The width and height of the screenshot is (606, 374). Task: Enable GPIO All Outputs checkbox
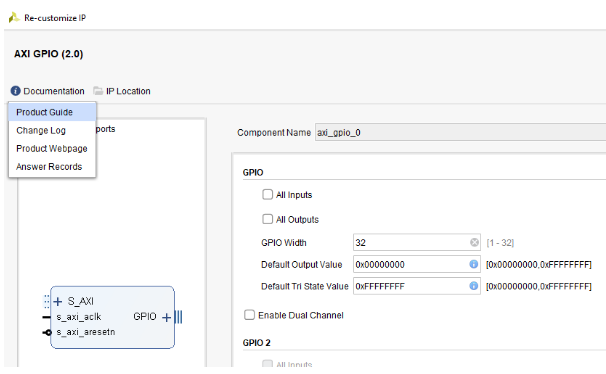(x=267, y=219)
